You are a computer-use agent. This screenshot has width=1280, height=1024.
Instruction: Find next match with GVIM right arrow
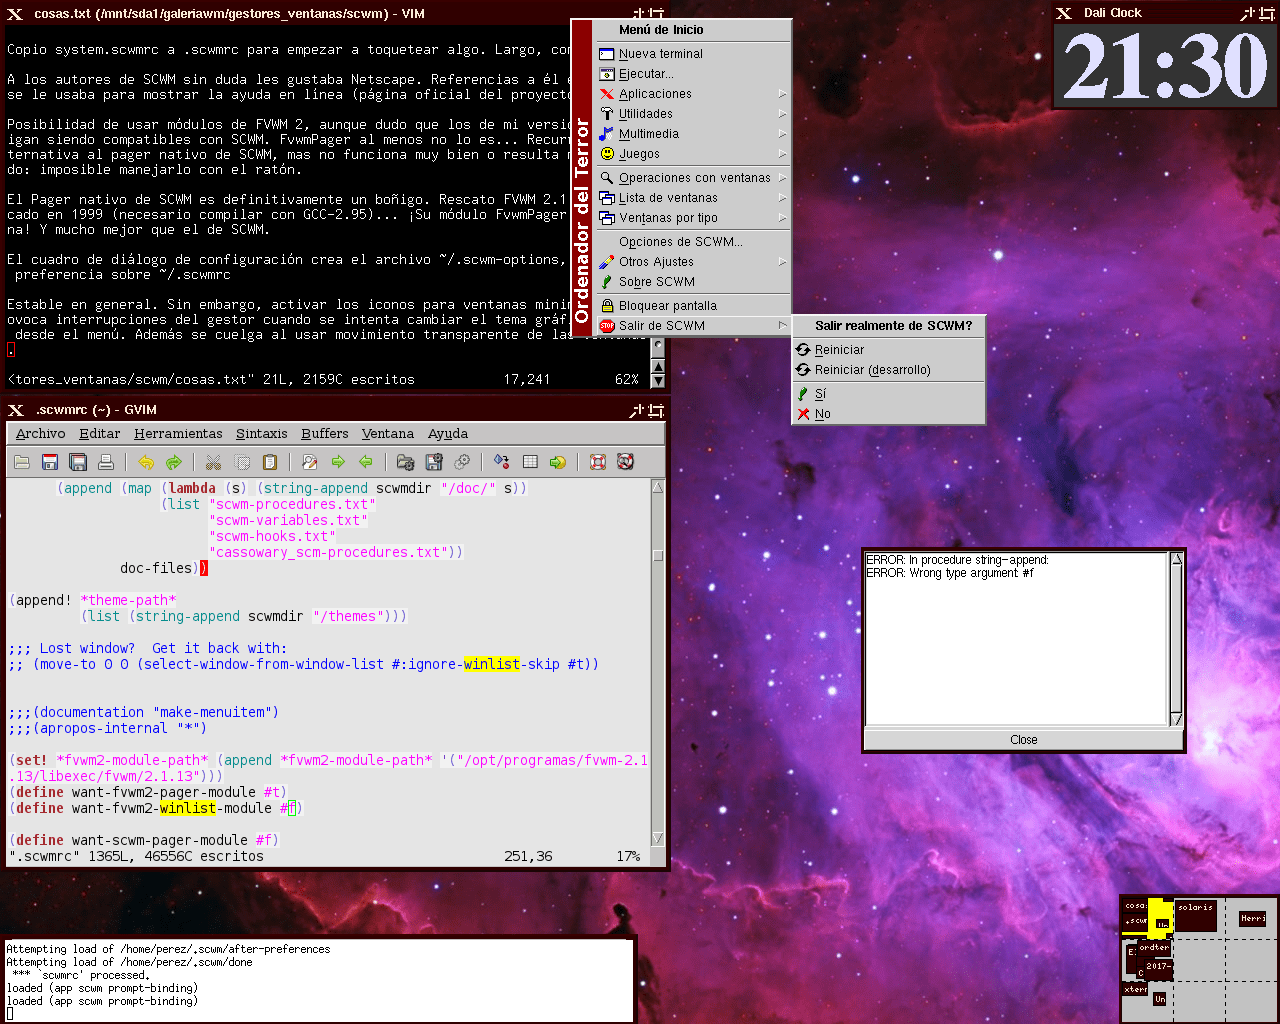point(338,462)
